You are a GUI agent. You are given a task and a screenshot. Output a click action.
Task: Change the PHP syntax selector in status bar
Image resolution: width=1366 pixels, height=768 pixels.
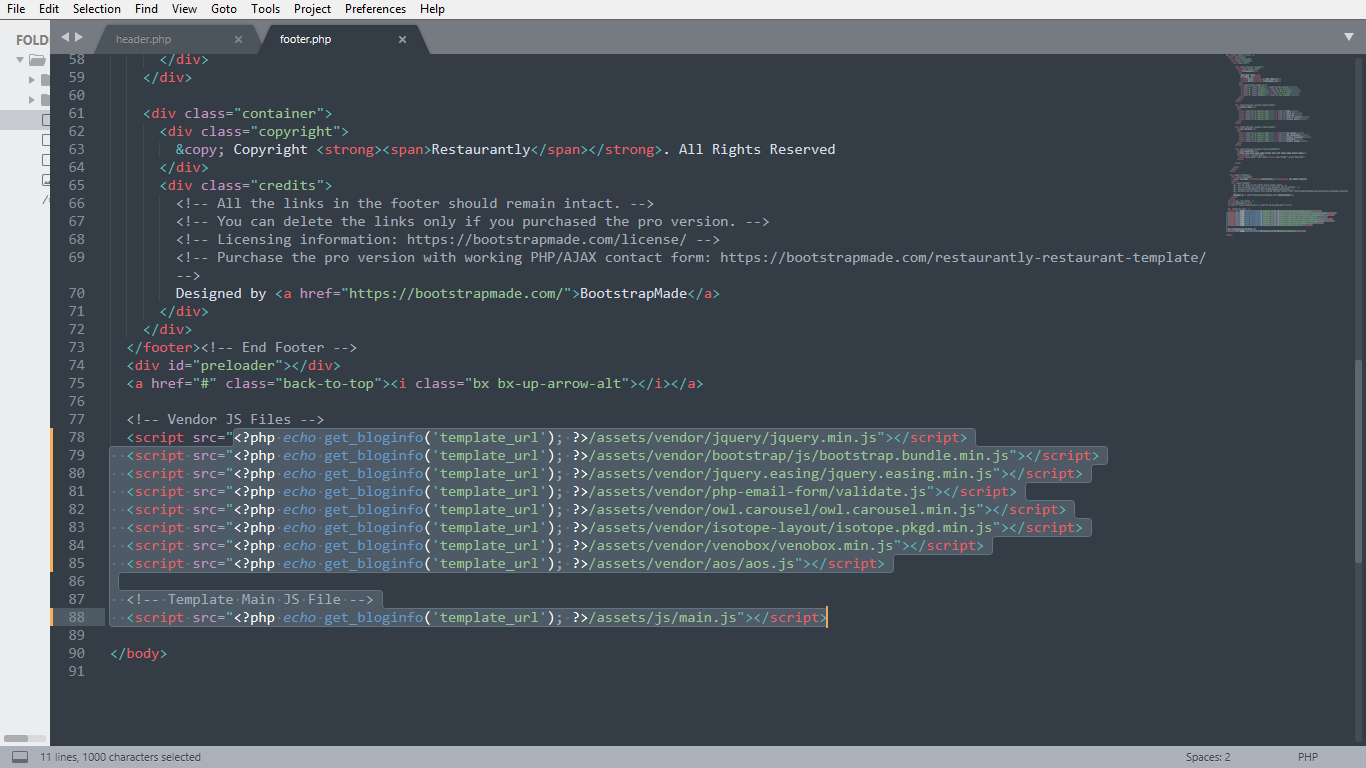1308,757
